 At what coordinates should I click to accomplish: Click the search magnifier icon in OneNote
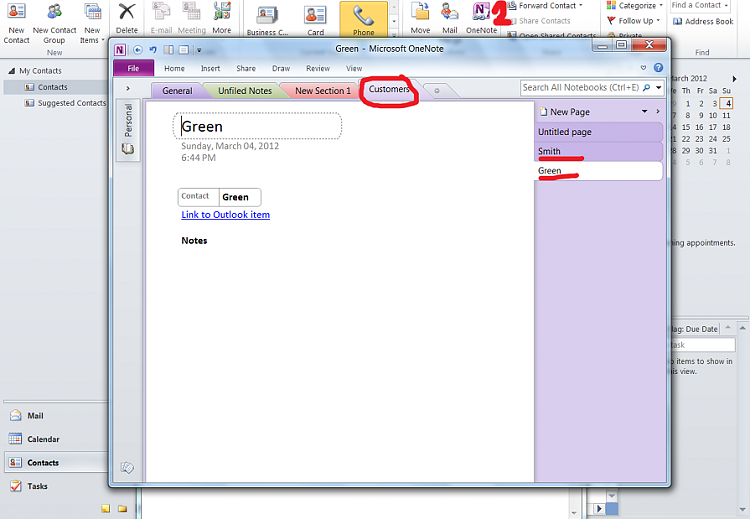646,88
